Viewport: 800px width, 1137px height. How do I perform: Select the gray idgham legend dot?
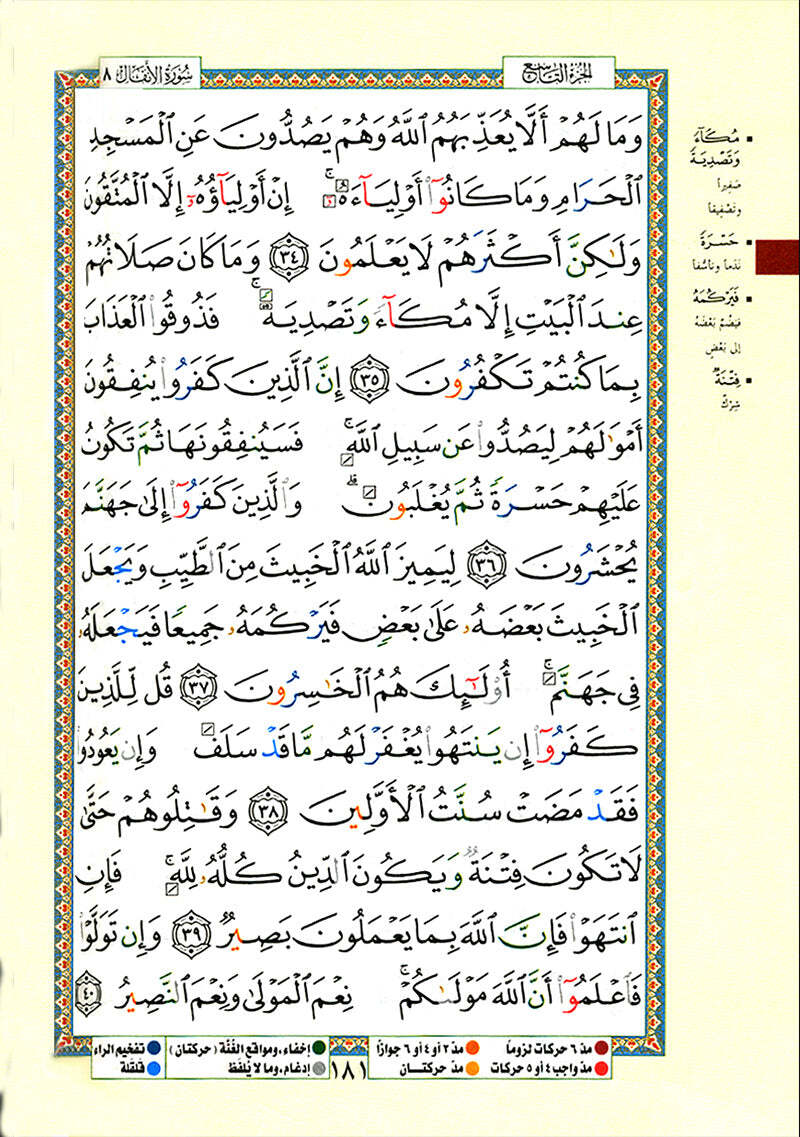[318, 1067]
